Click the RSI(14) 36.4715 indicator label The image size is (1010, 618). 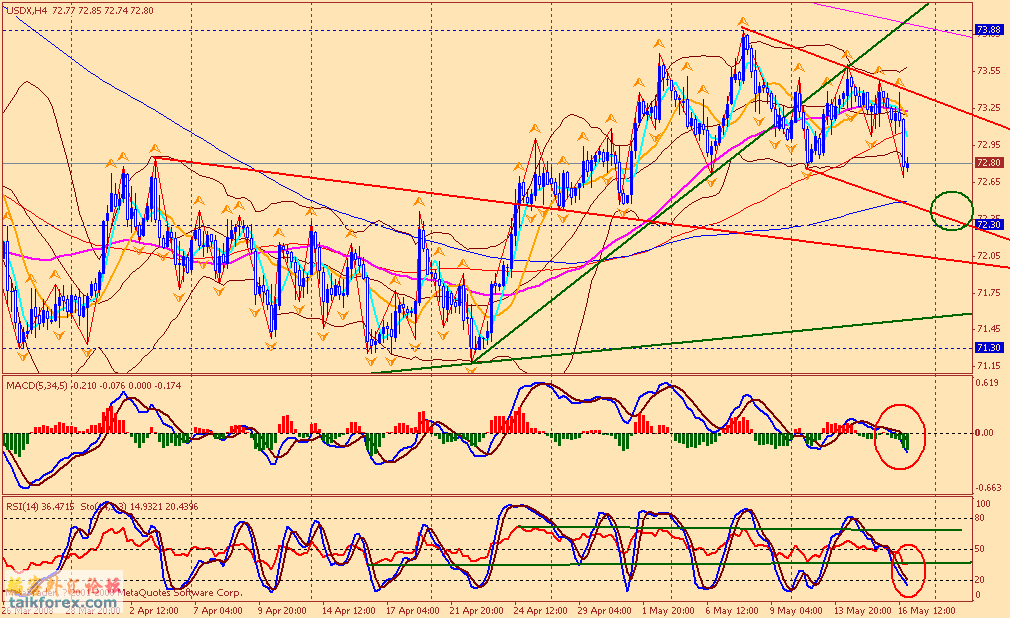point(40,507)
